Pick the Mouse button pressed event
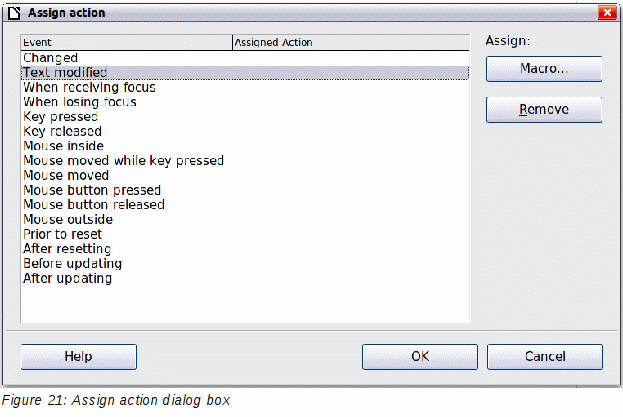The height and width of the screenshot is (417, 623). pos(245,190)
